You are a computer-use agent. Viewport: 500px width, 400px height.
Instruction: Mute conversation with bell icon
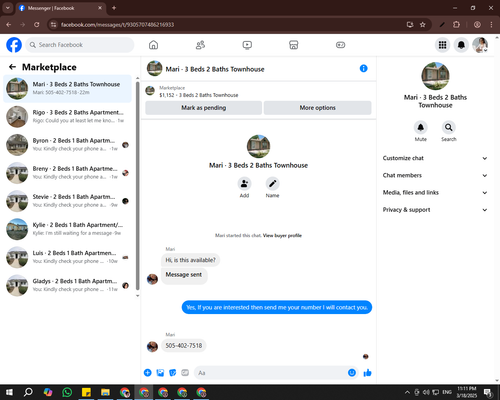point(421,127)
